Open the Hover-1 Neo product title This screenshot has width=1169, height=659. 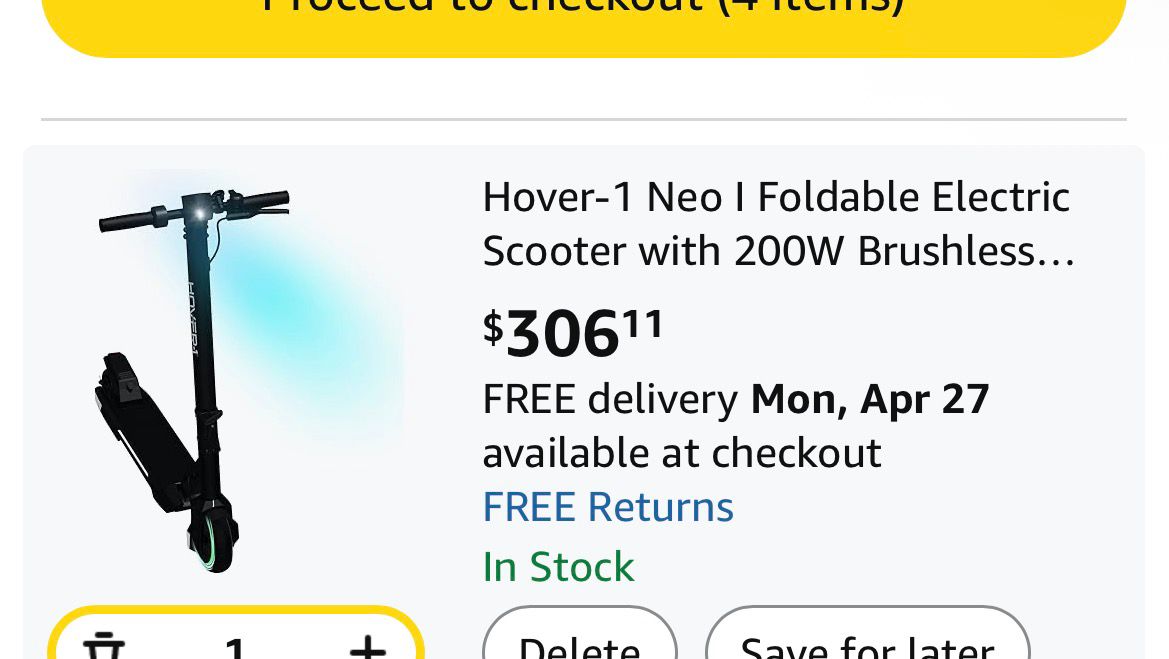pos(776,198)
